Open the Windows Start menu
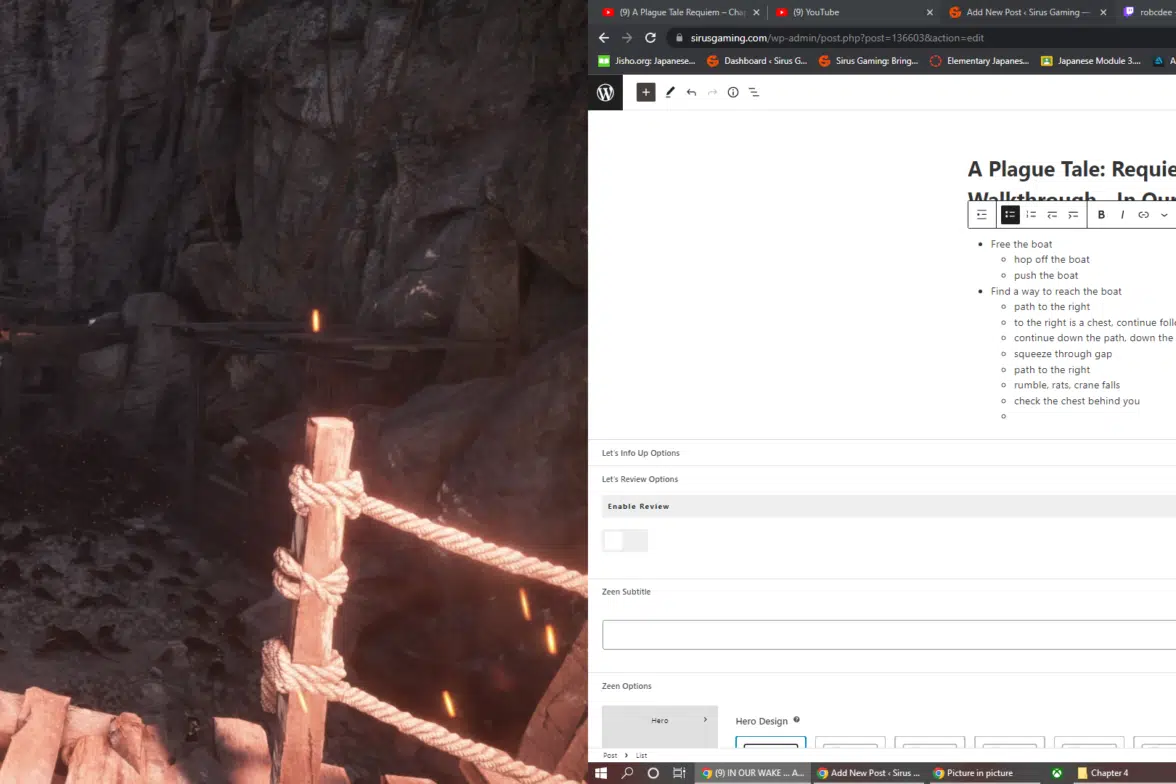Screen dimensions: 1176x784 click(601, 773)
